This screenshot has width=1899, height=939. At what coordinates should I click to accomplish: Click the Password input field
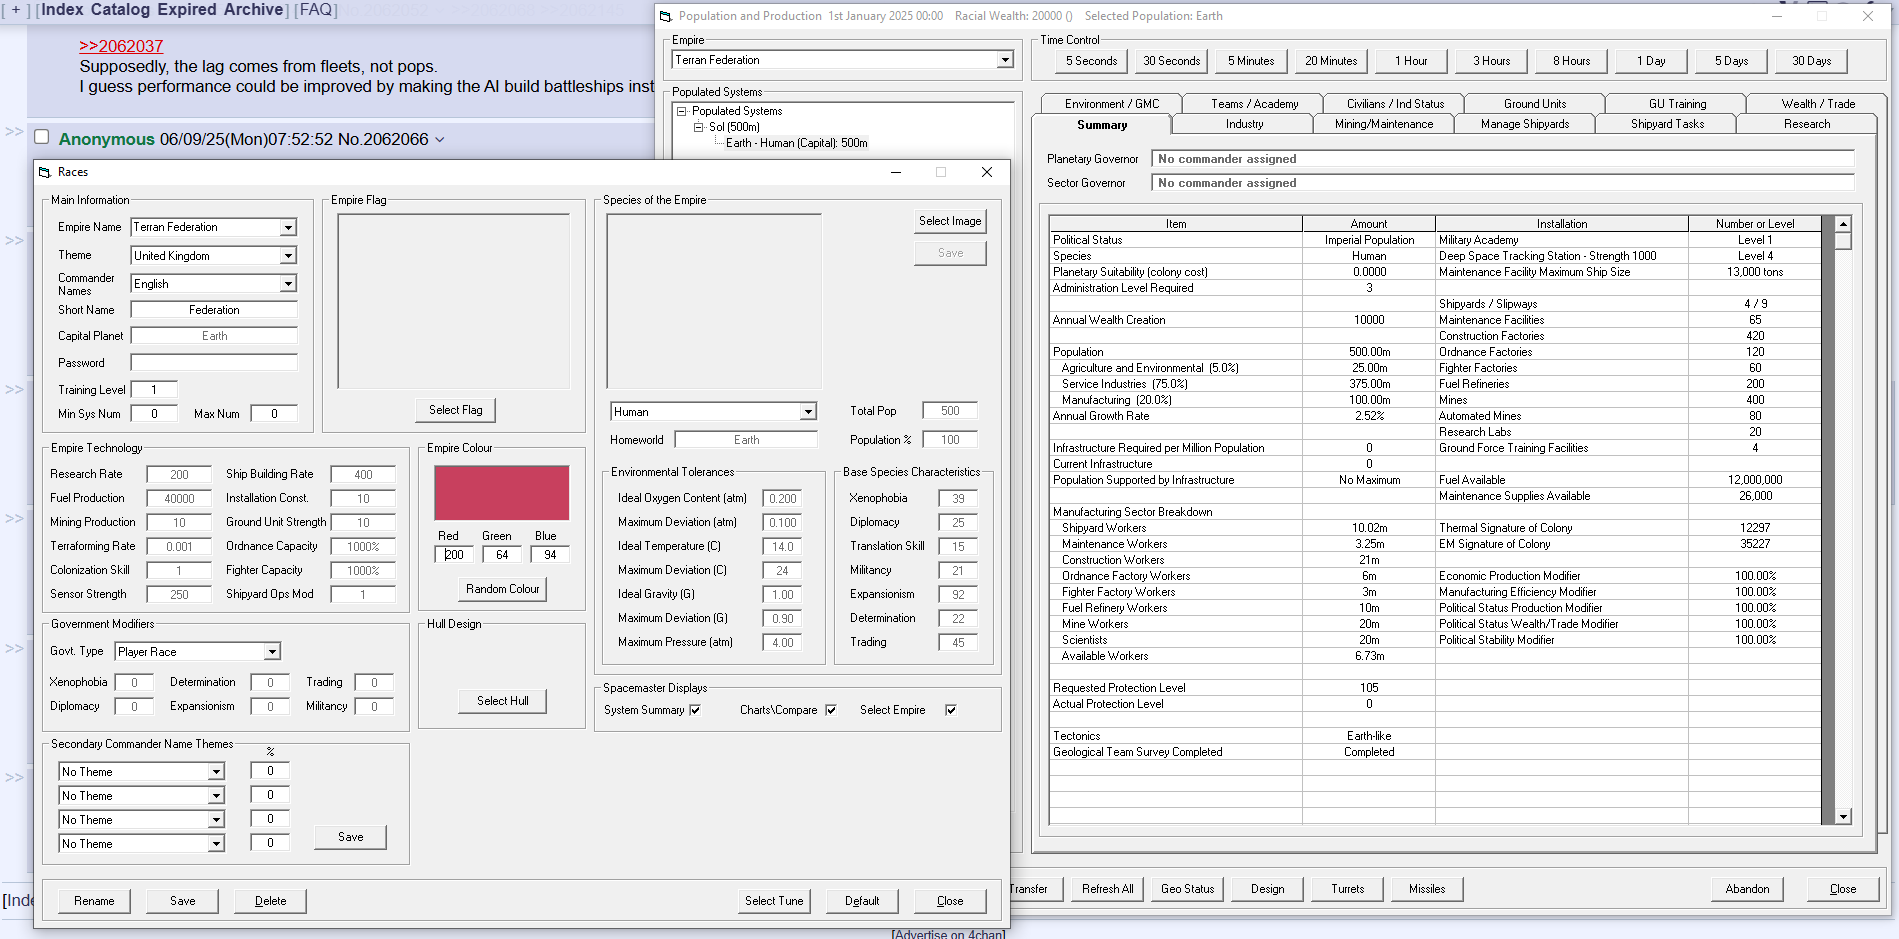[214, 363]
